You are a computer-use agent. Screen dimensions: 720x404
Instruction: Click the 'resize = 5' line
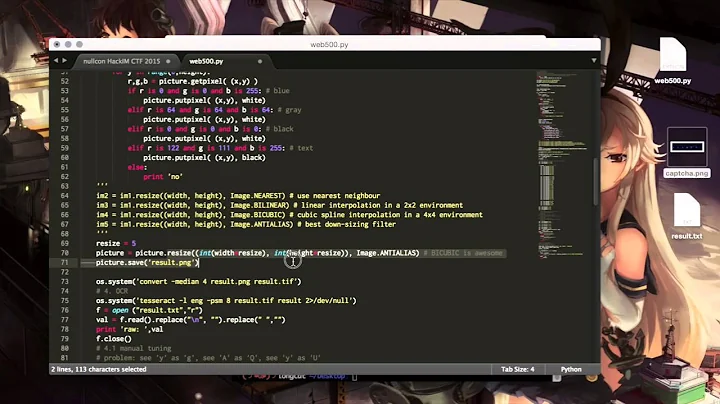[x=116, y=243]
